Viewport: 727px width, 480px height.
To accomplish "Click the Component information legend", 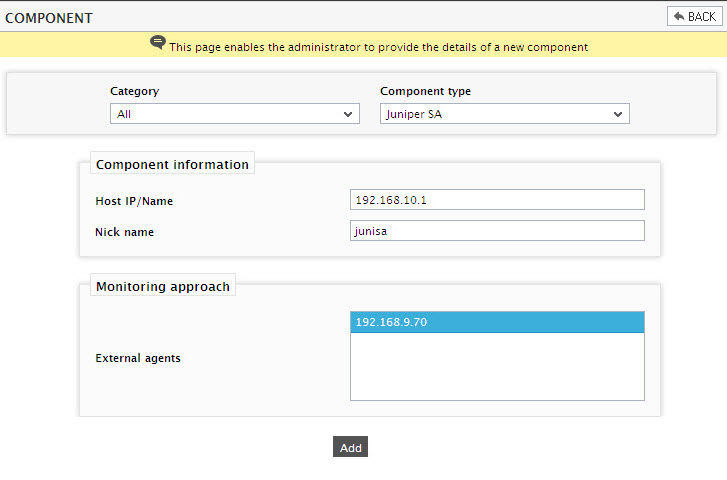I will point(172,164).
